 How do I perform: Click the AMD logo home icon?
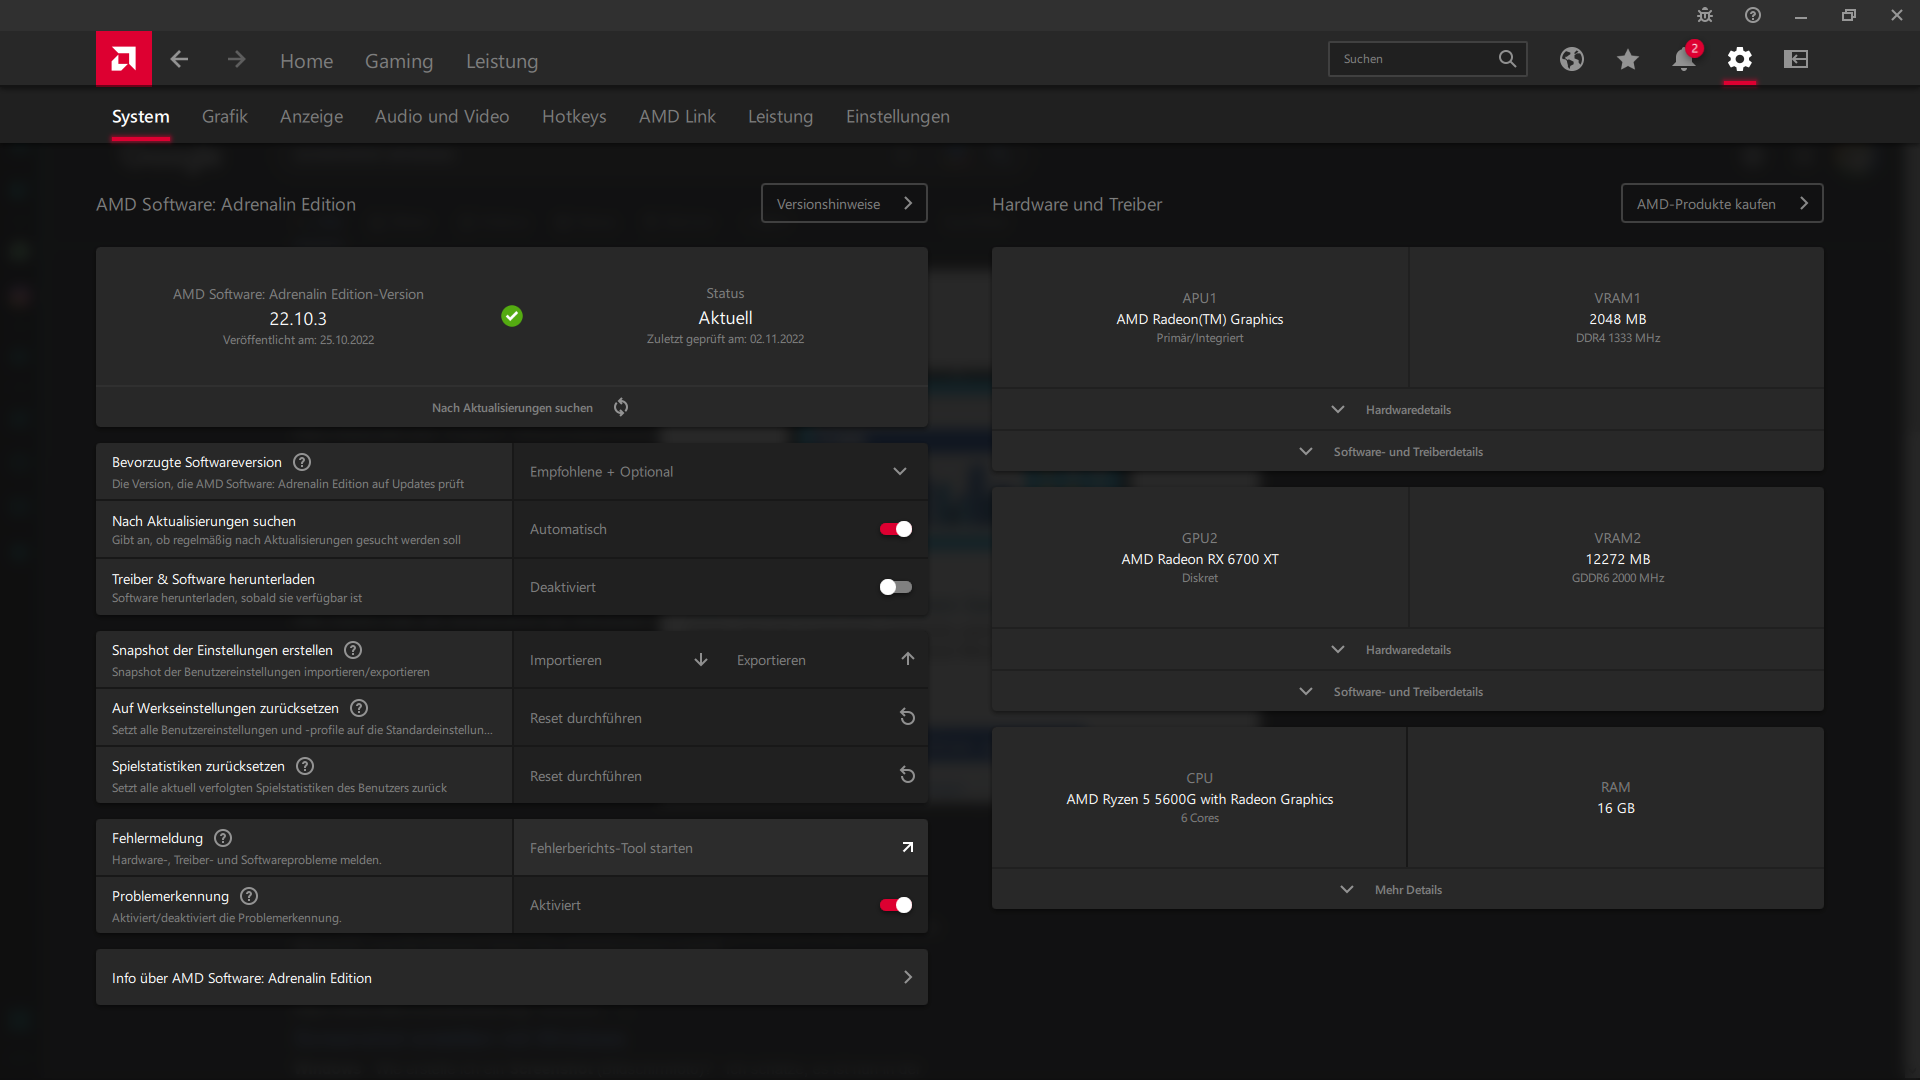(x=124, y=59)
